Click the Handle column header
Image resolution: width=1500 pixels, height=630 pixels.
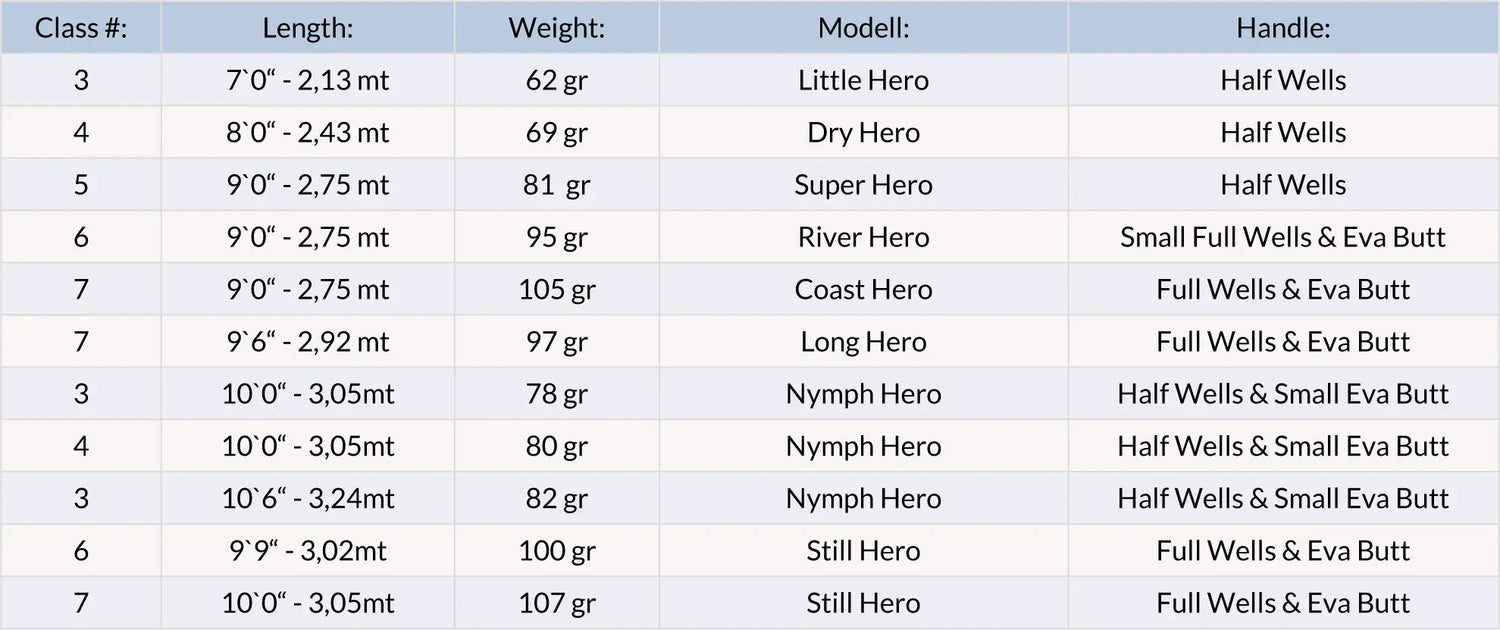click(1284, 28)
